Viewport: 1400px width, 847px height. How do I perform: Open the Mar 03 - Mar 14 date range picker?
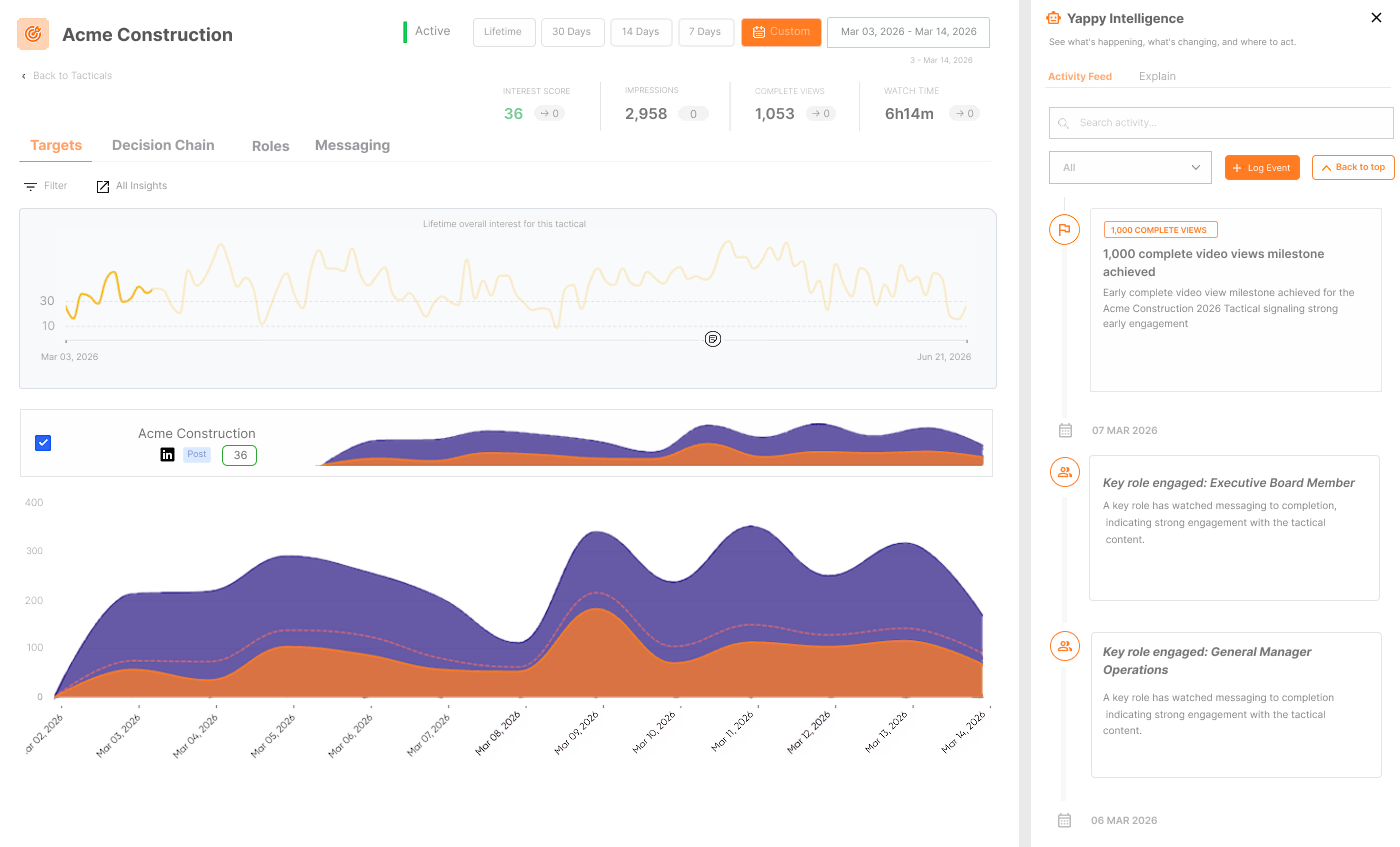(x=908, y=32)
